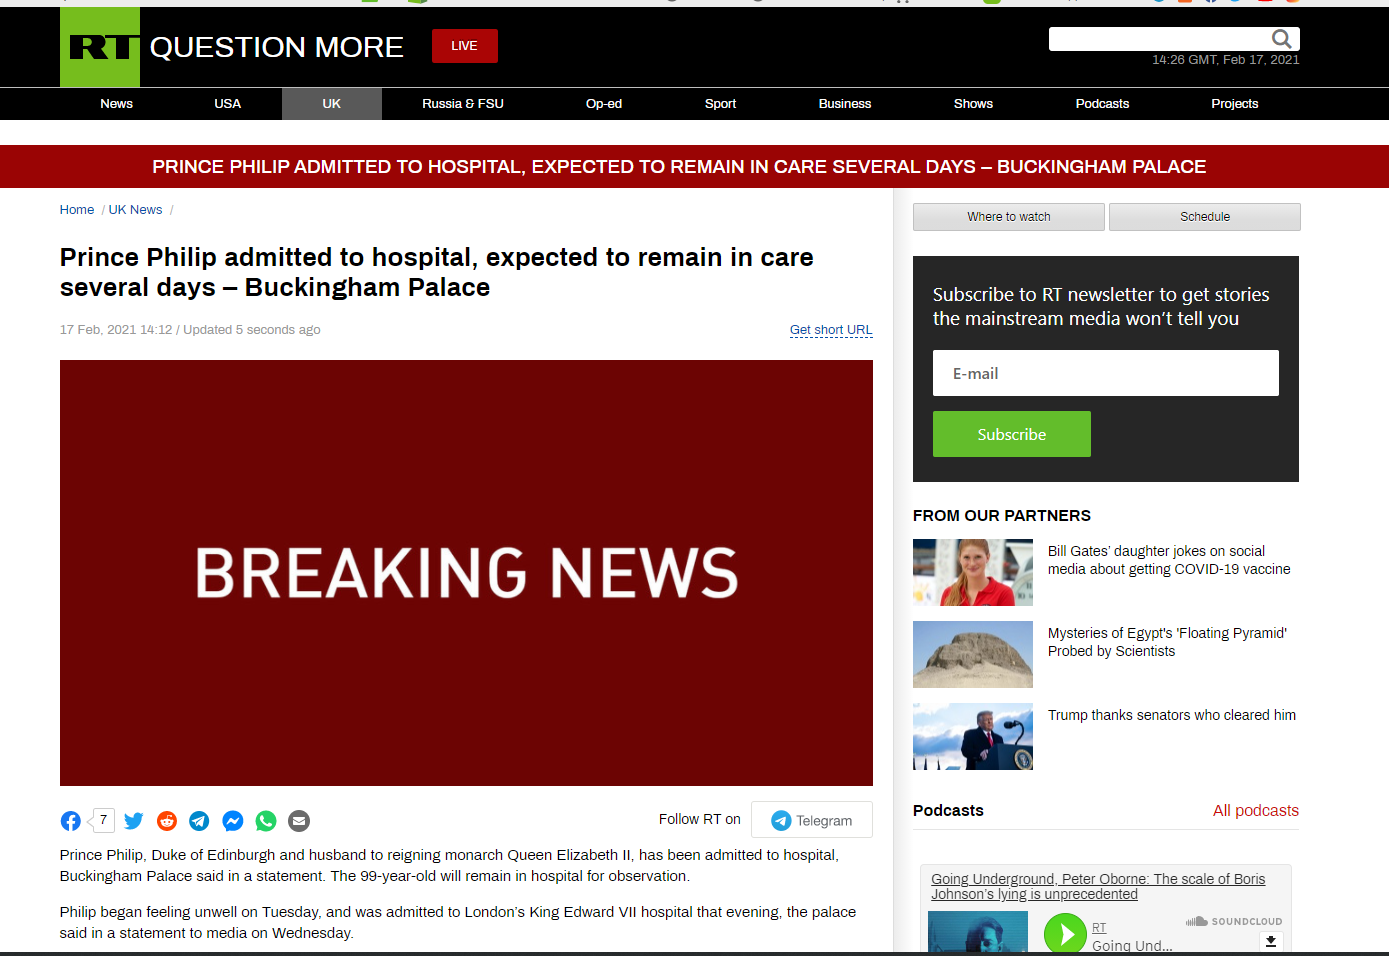Screen dimensions: 1389x956
Task: Open Bill Gates' daughter article thumbnail
Action: click(x=973, y=572)
